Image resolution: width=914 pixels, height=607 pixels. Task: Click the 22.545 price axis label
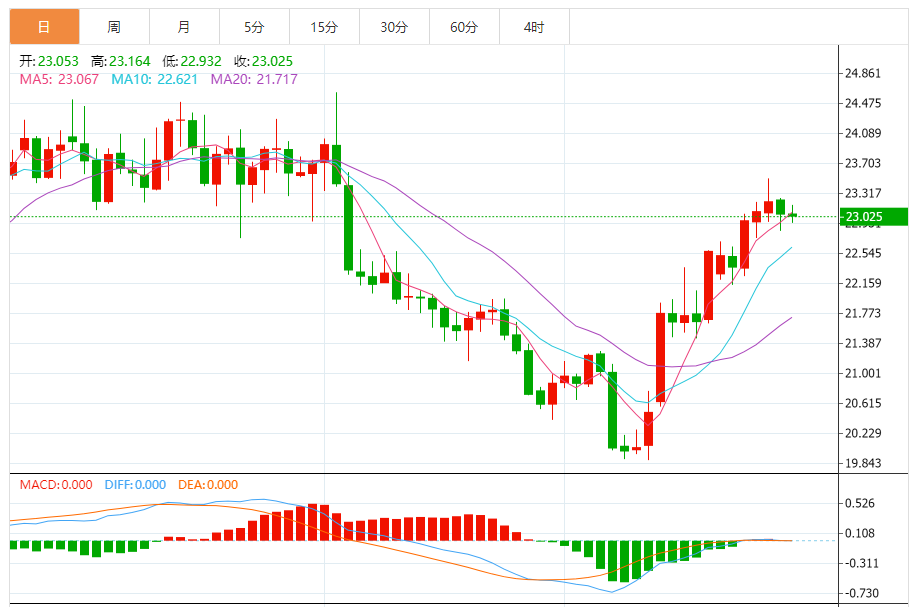(x=863, y=253)
